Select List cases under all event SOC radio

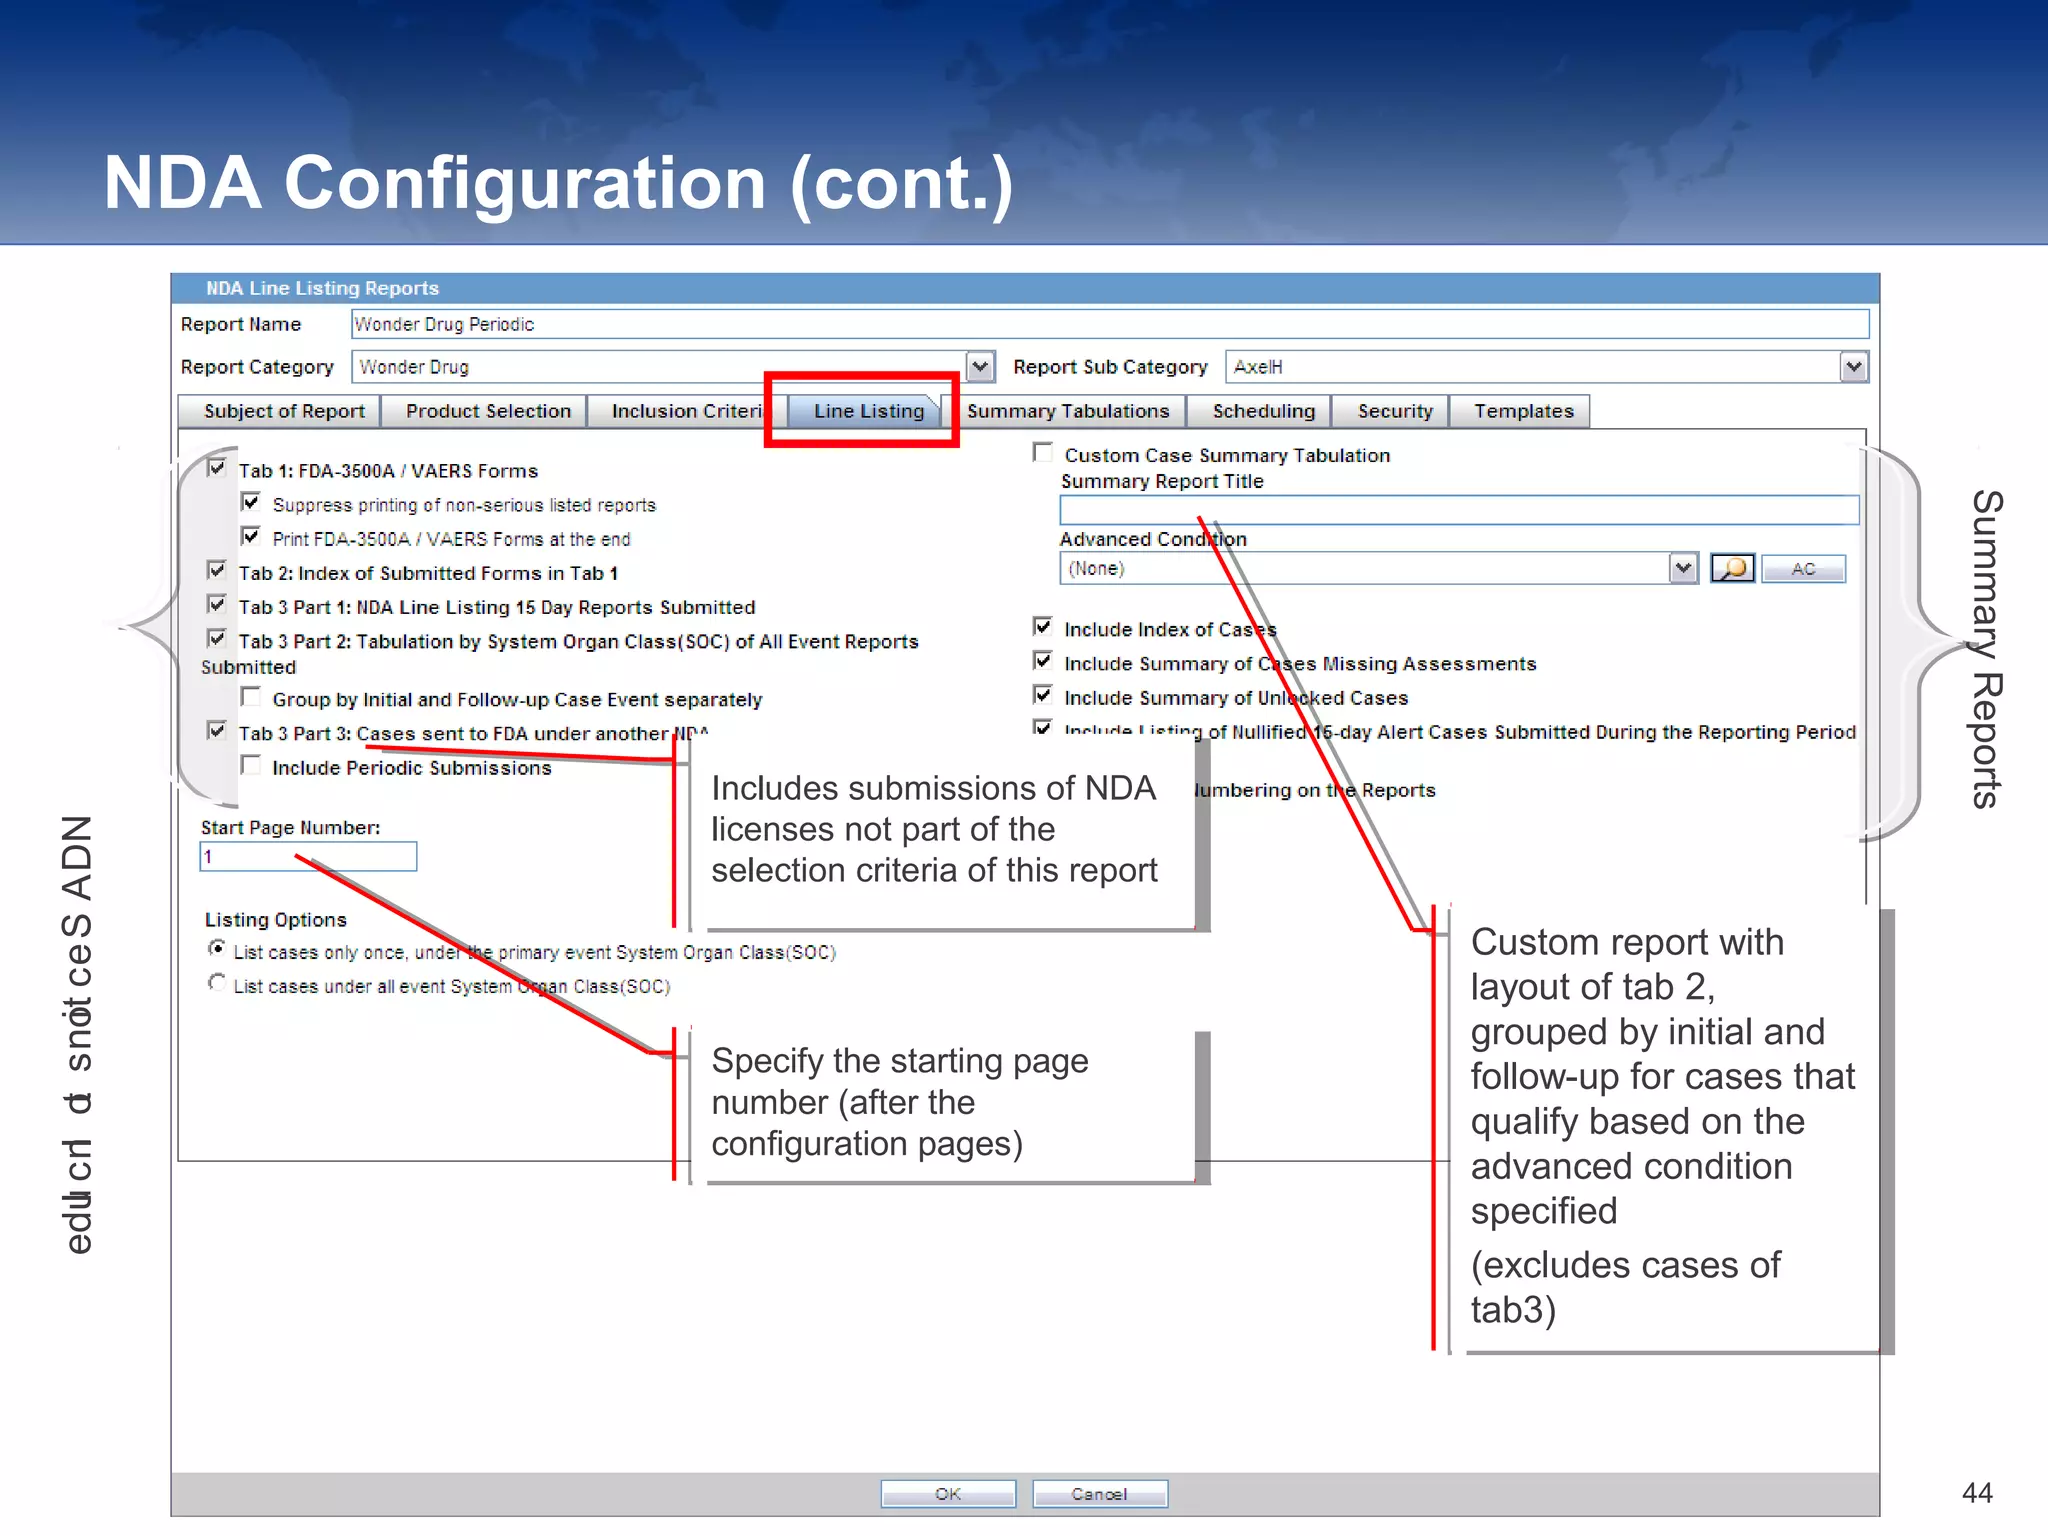(217, 983)
